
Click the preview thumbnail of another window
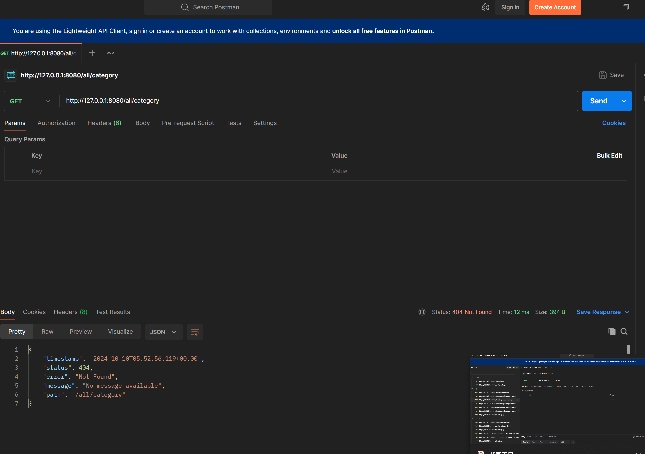[557, 405]
